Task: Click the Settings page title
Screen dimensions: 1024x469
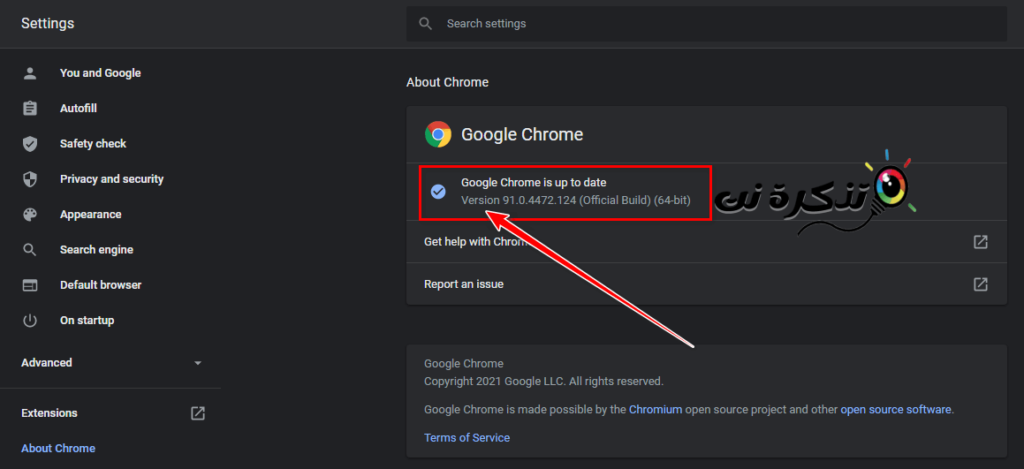Action: (48, 24)
